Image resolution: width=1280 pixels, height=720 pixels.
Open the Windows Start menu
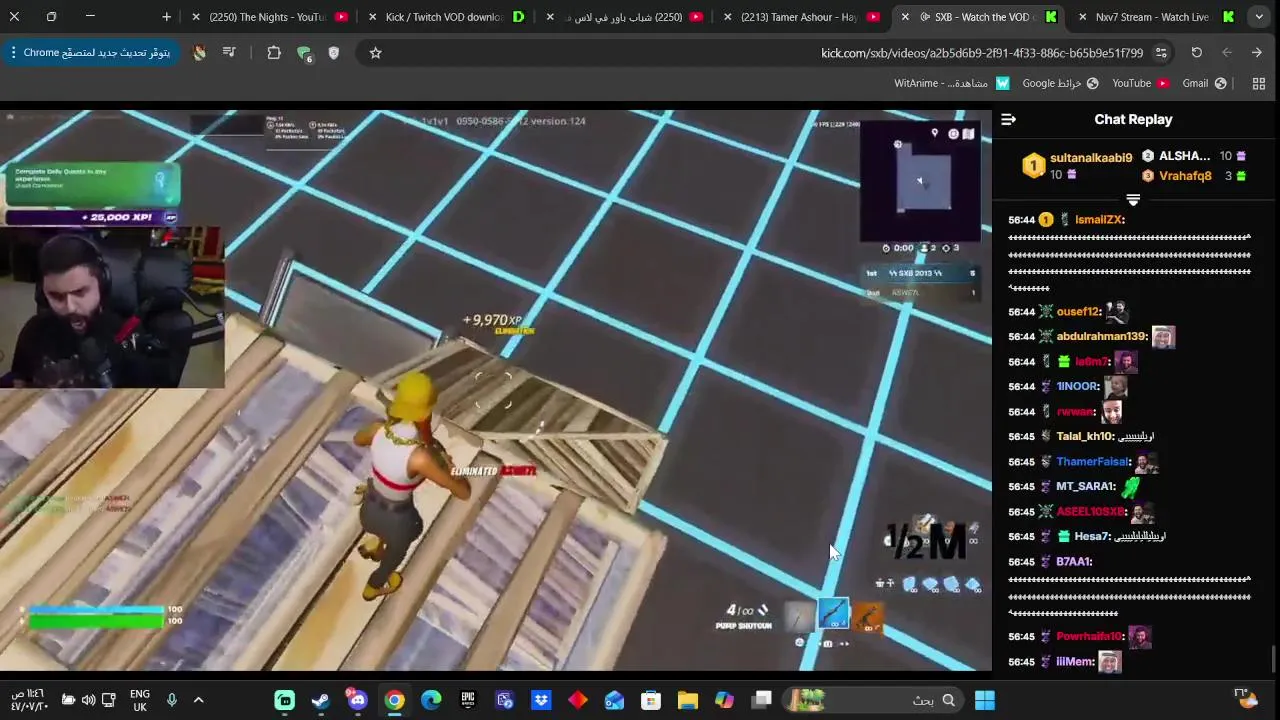(x=985, y=700)
